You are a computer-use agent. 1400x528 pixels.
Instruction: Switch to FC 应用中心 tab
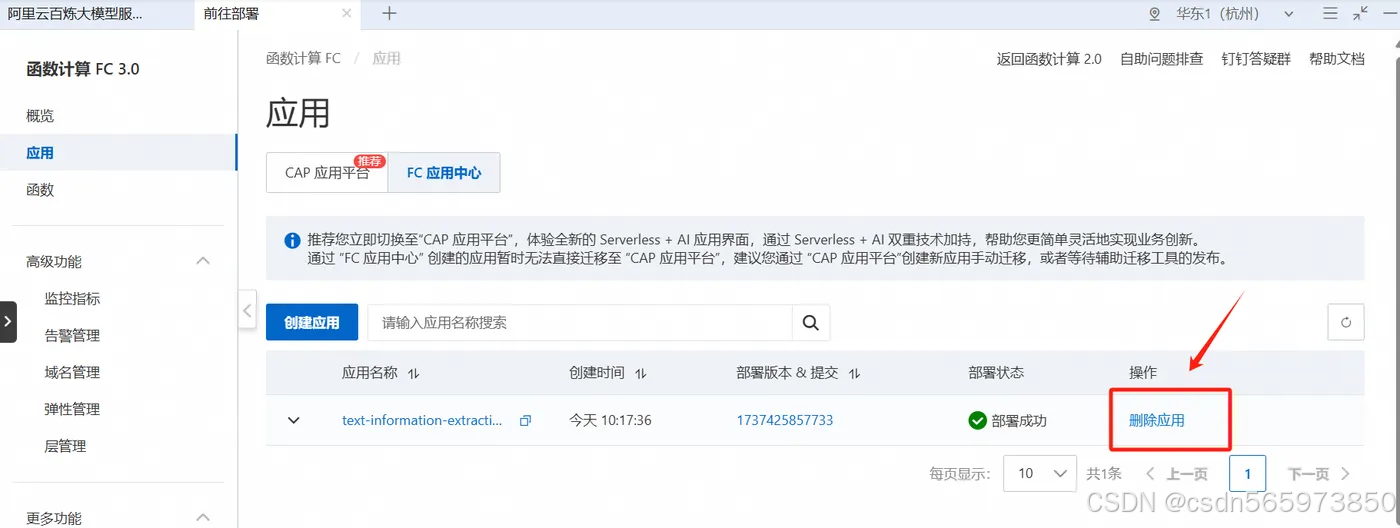pos(444,173)
